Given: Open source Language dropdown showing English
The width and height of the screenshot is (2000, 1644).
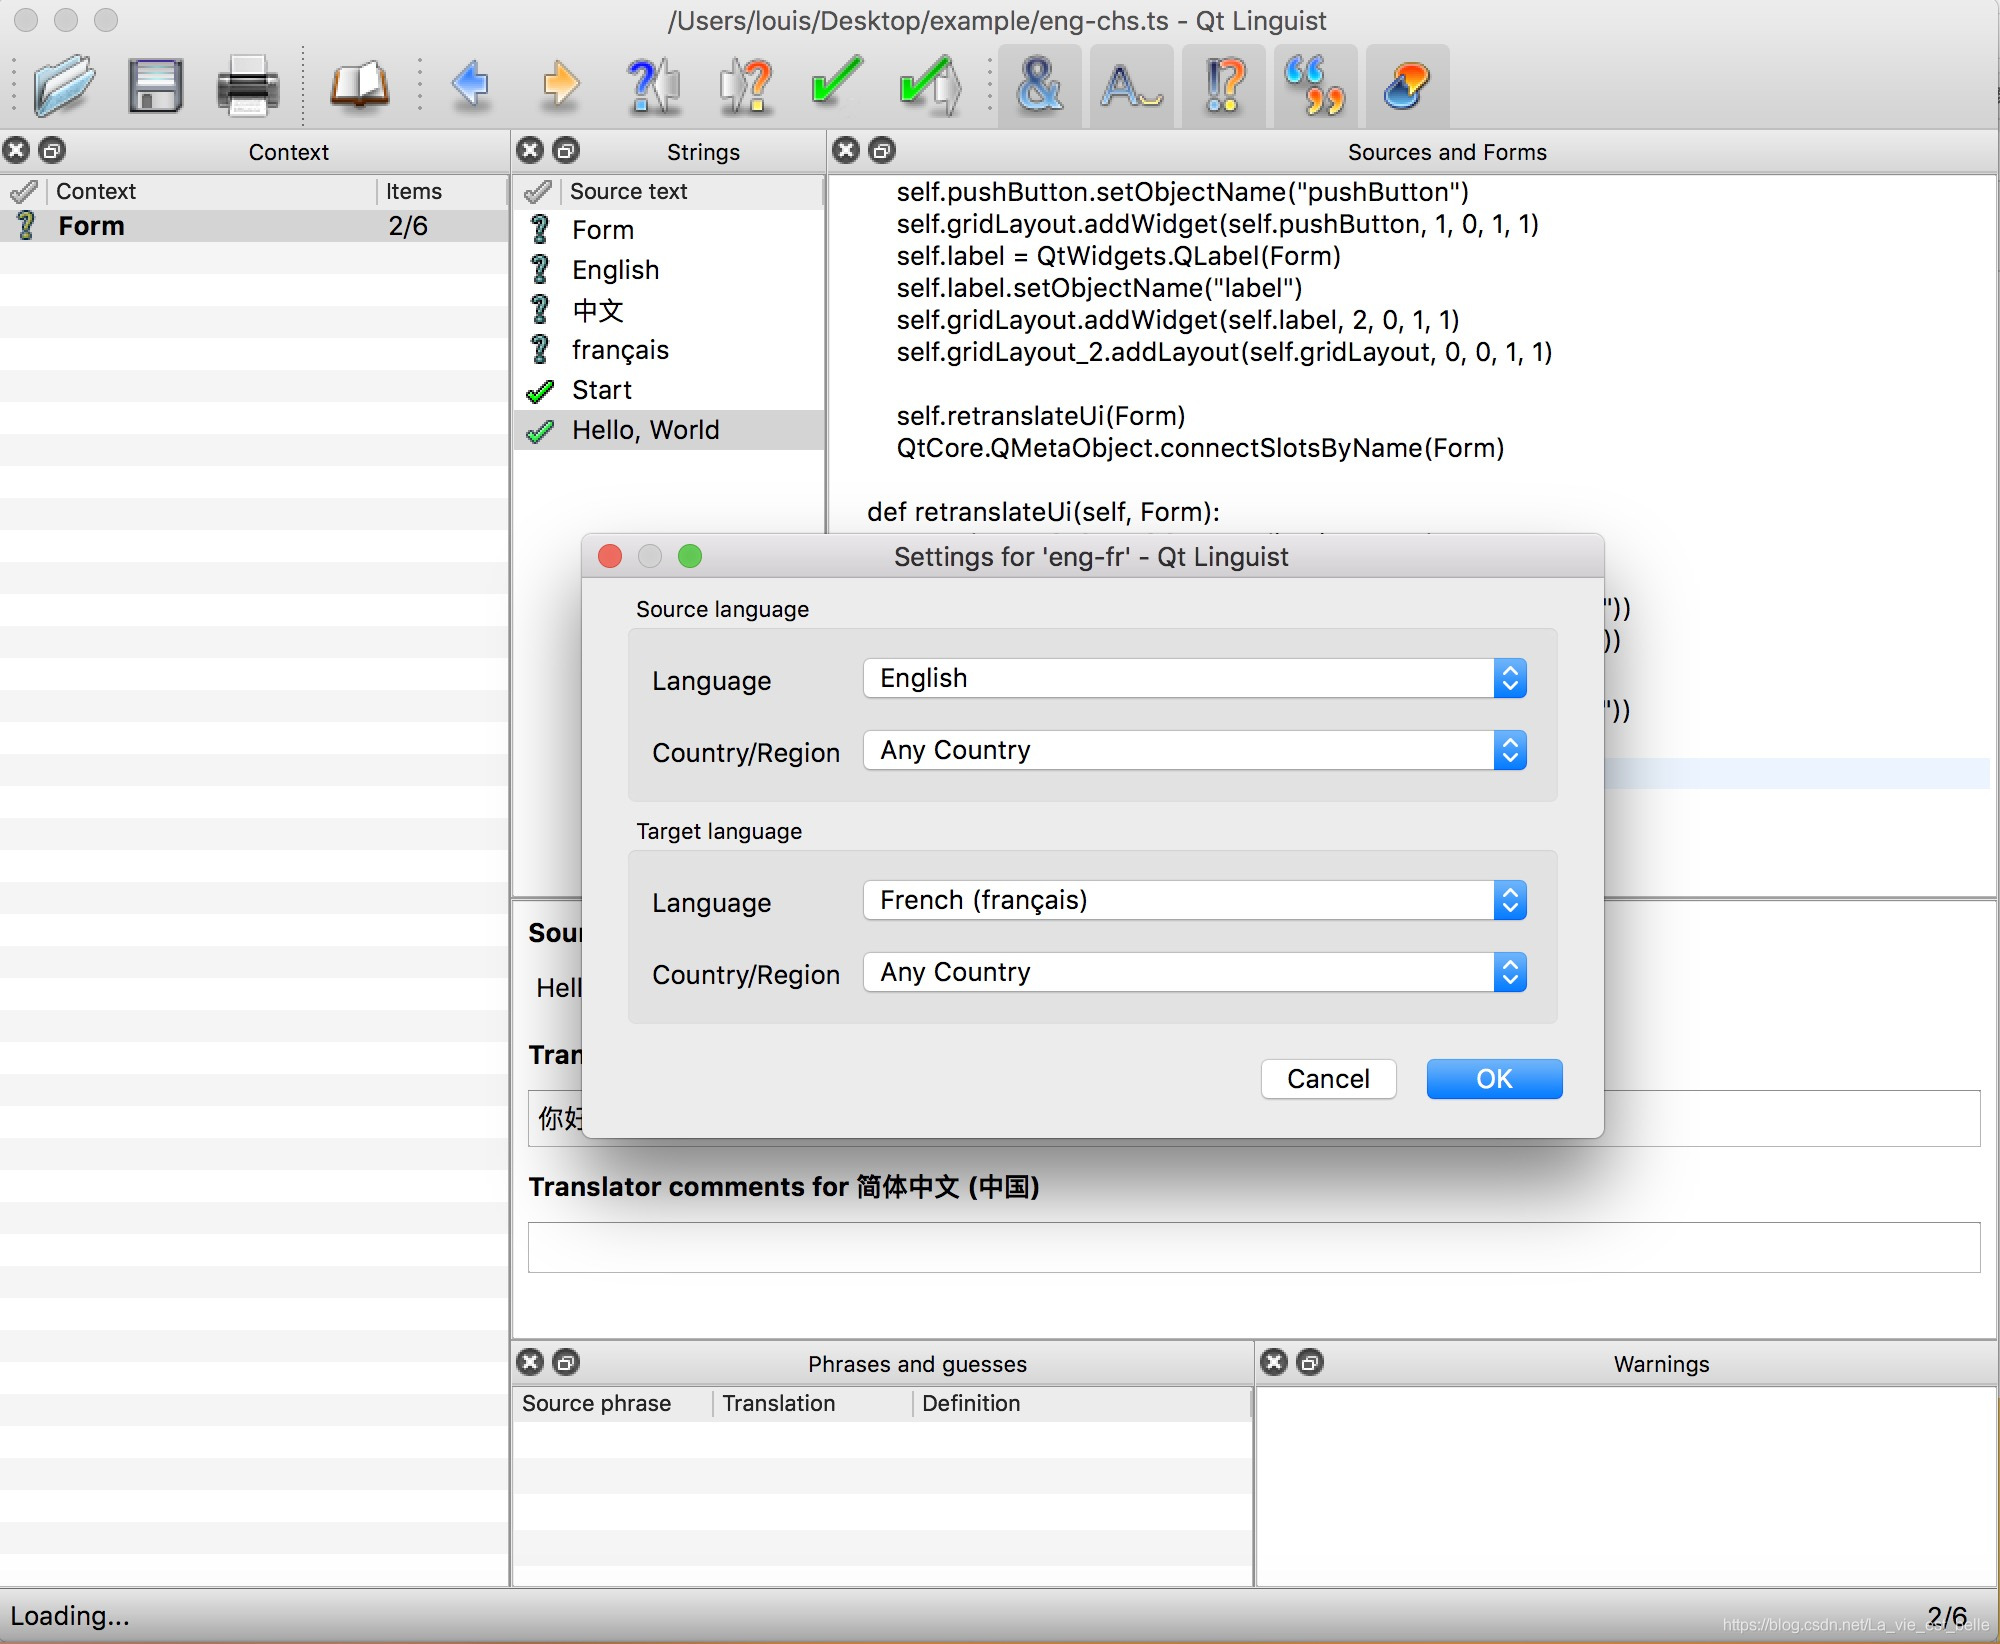Looking at the screenshot, I should pyautogui.click(x=1194, y=678).
